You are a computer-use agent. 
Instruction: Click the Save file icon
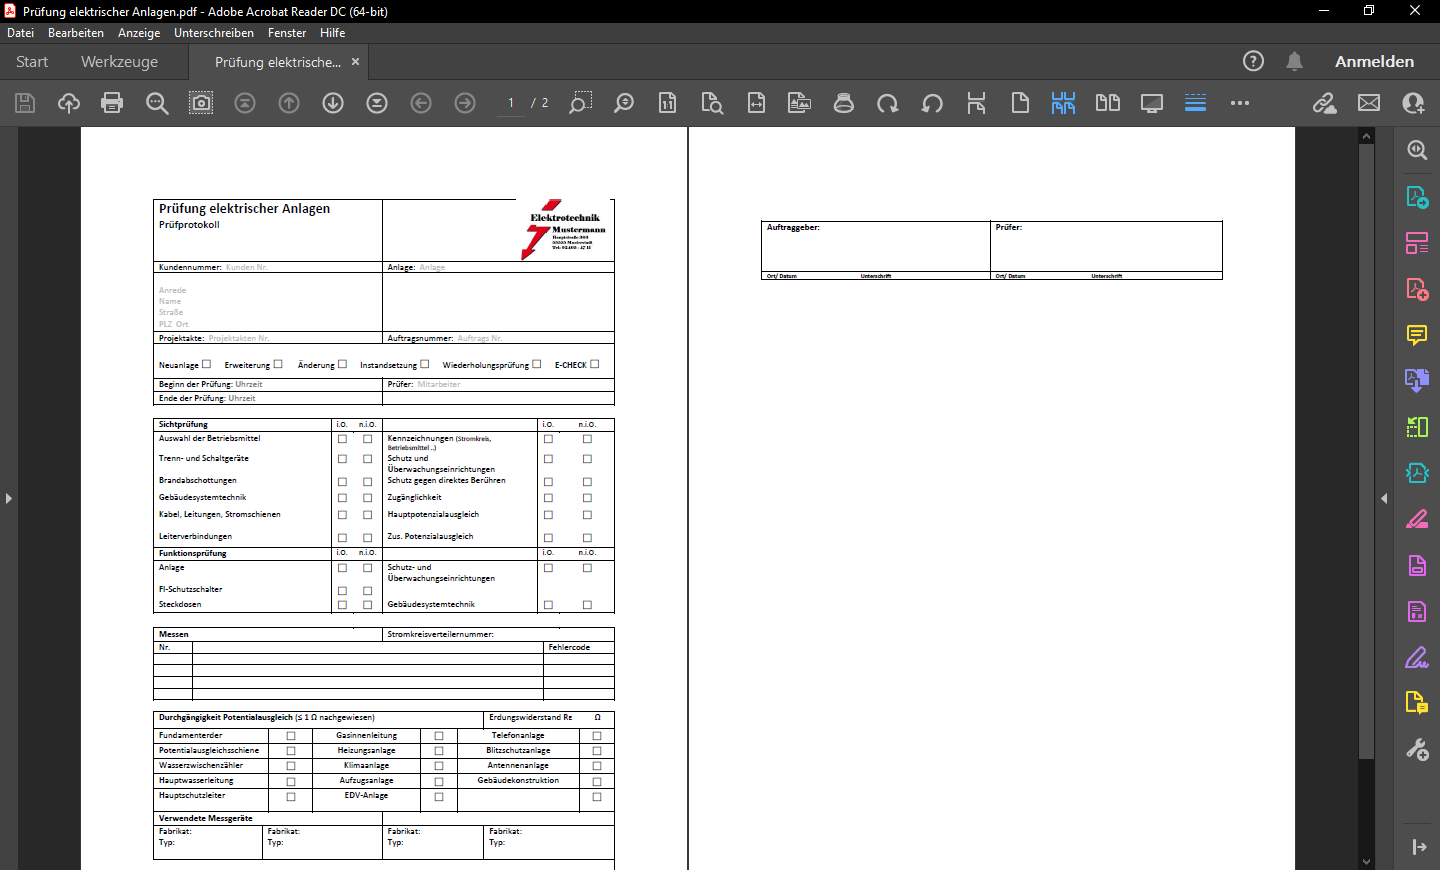pos(25,103)
